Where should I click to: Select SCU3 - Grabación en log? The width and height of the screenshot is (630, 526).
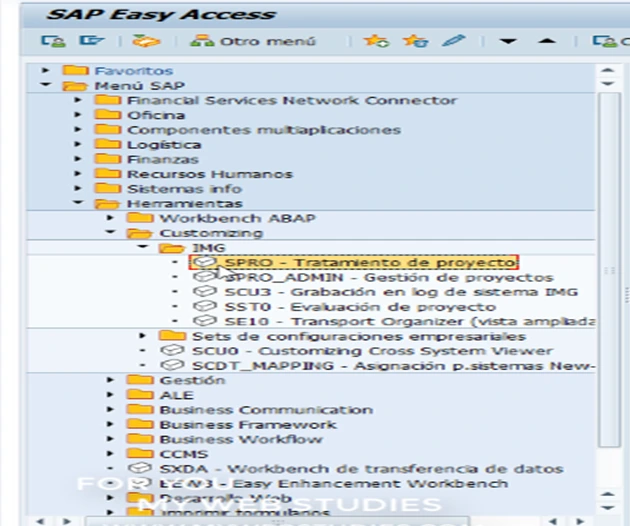pos(385,292)
